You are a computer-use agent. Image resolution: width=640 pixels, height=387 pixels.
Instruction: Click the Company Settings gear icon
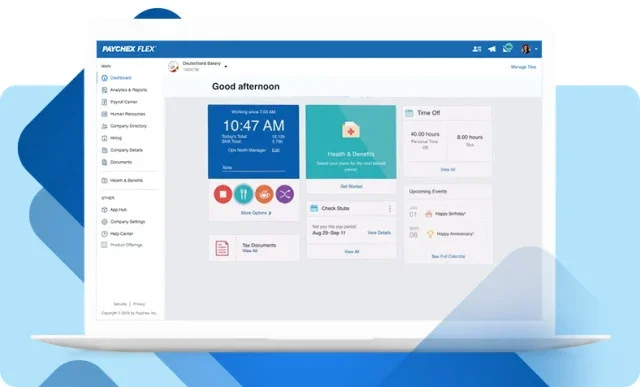pyautogui.click(x=104, y=222)
